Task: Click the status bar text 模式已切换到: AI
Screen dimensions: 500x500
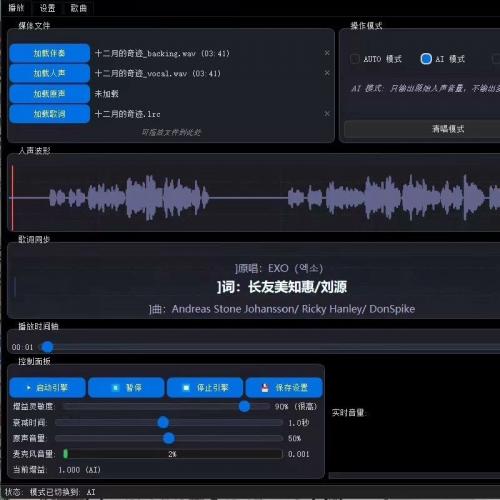Action: [x=62, y=492]
